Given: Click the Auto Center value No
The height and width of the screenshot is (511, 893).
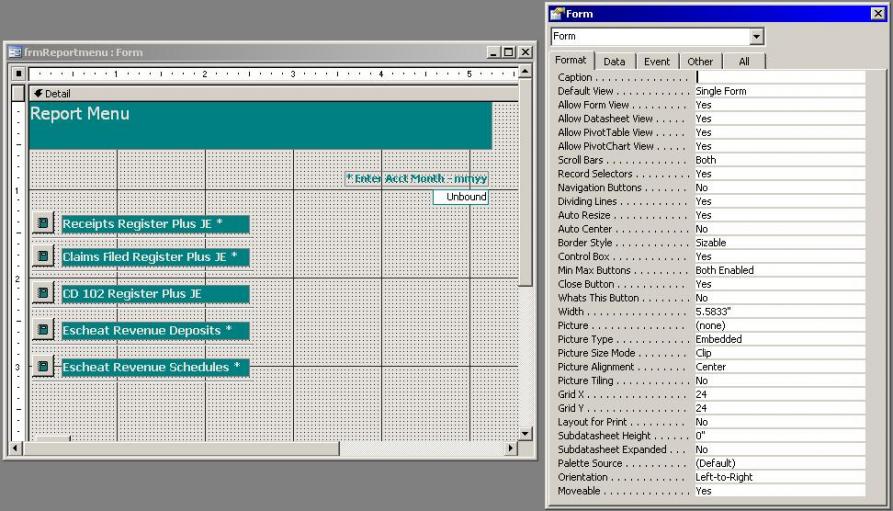Looking at the screenshot, I should pyautogui.click(x=780, y=229).
